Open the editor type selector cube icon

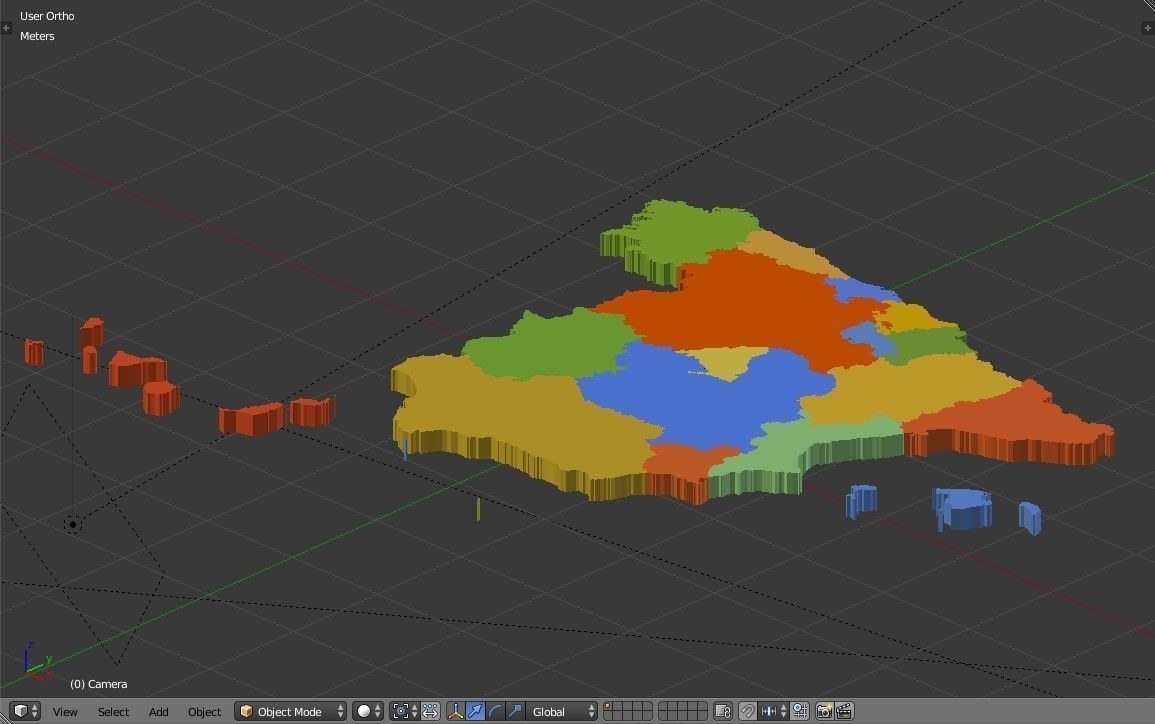(26, 711)
